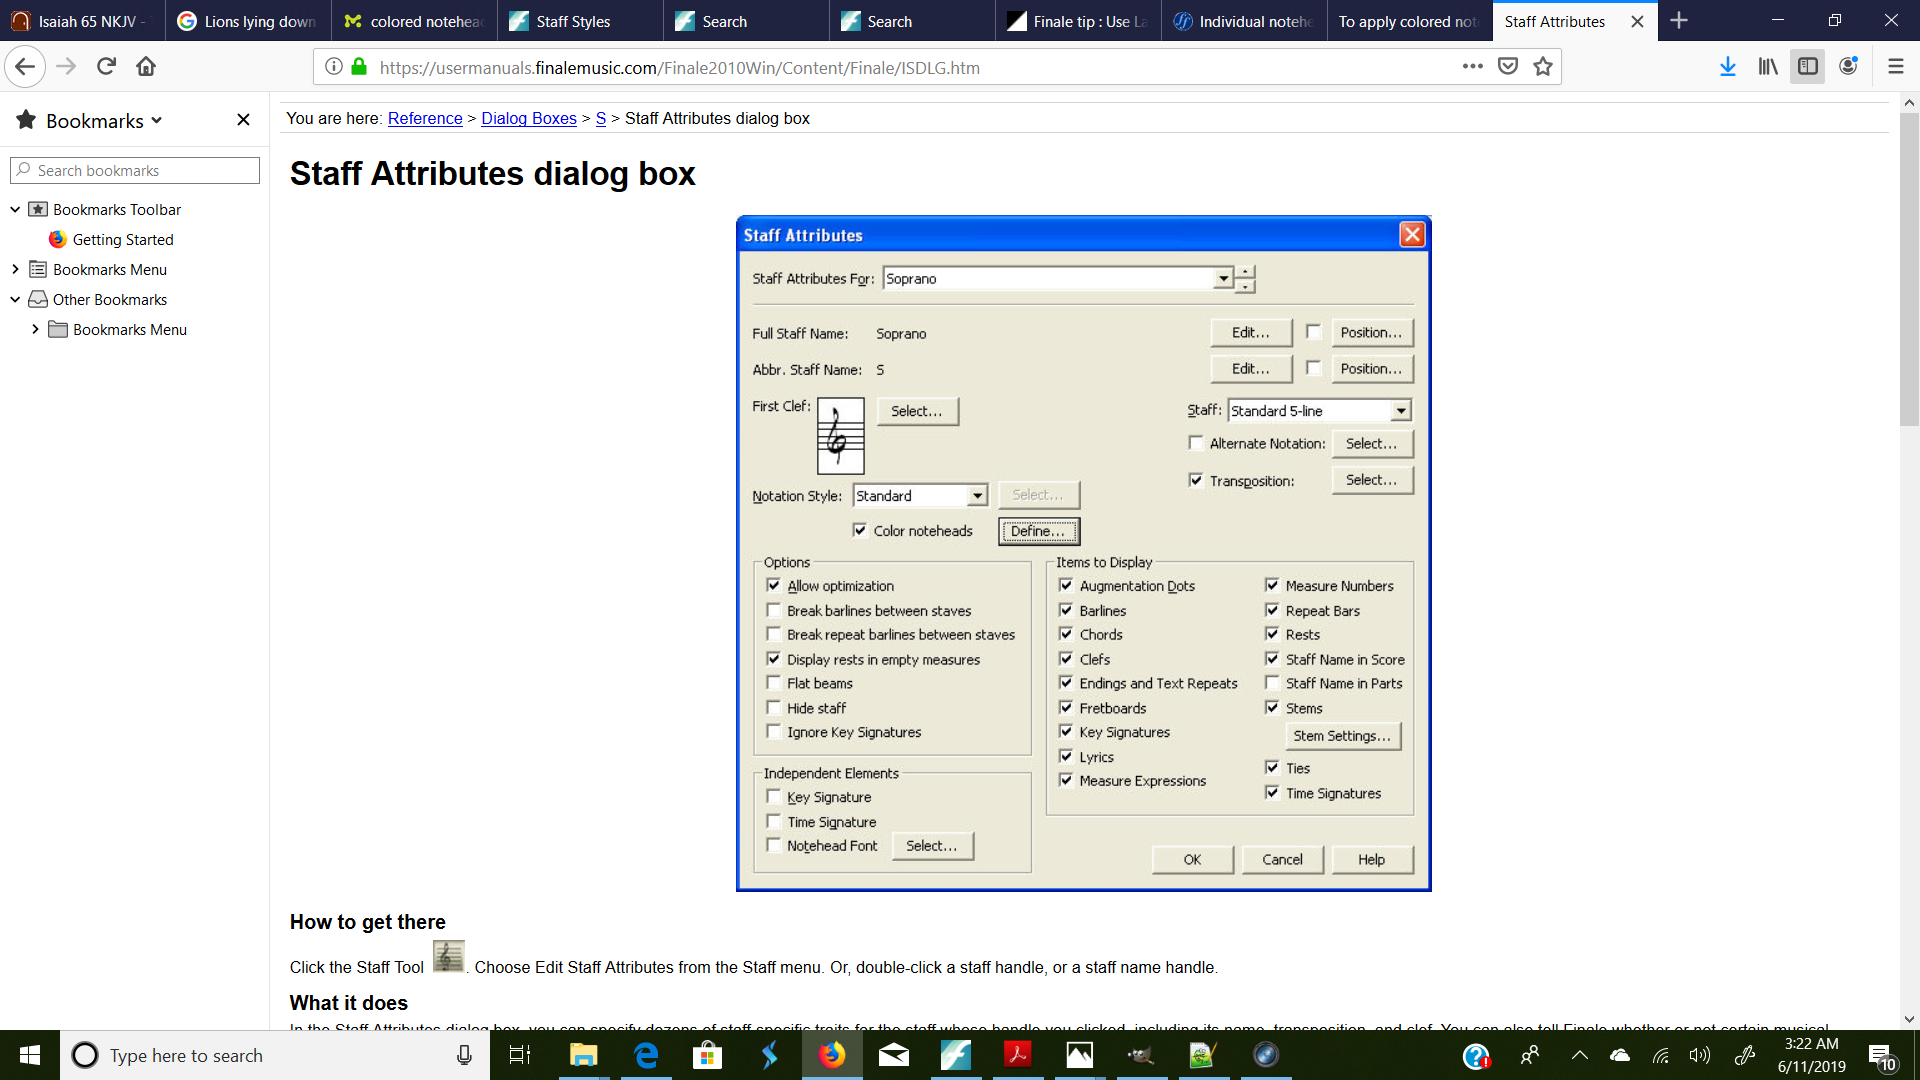The height and width of the screenshot is (1080, 1920).
Task: Switch to the Staff Styles tab
Action: (573, 21)
